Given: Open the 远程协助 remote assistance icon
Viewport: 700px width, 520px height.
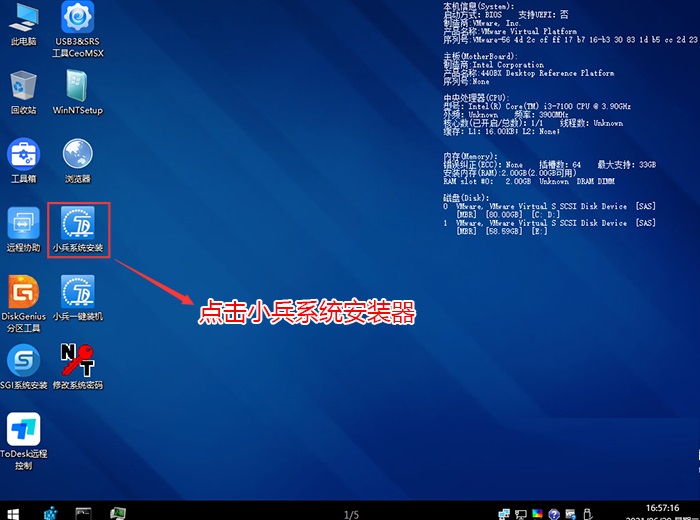Looking at the screenshot, I should [x=23, y=229].
